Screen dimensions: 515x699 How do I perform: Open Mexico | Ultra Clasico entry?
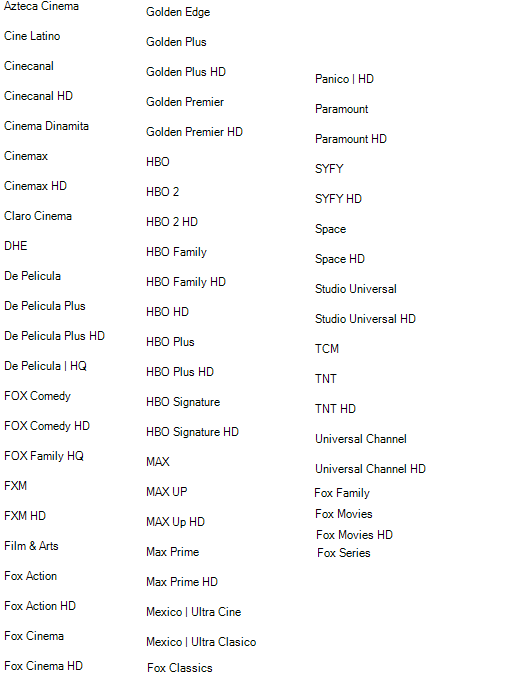tap(201, 642)
